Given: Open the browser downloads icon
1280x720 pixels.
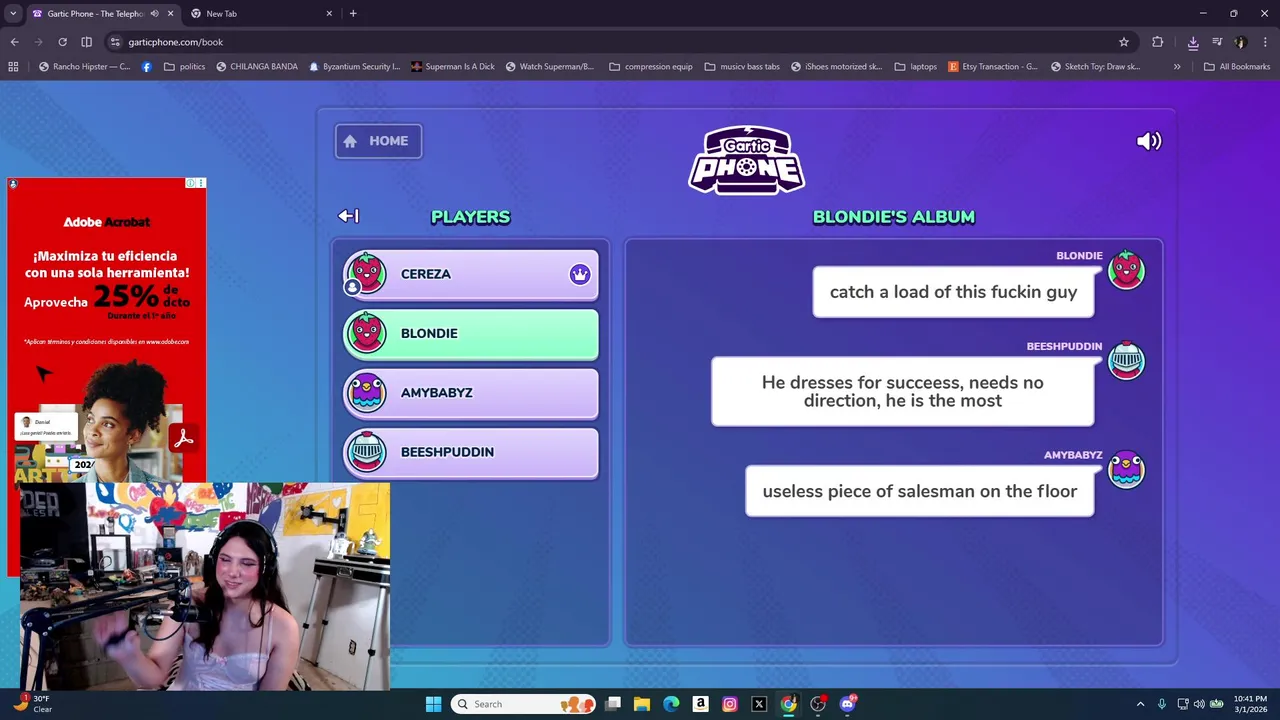Looking at the screenshot, I should [x=1193, y=42].
